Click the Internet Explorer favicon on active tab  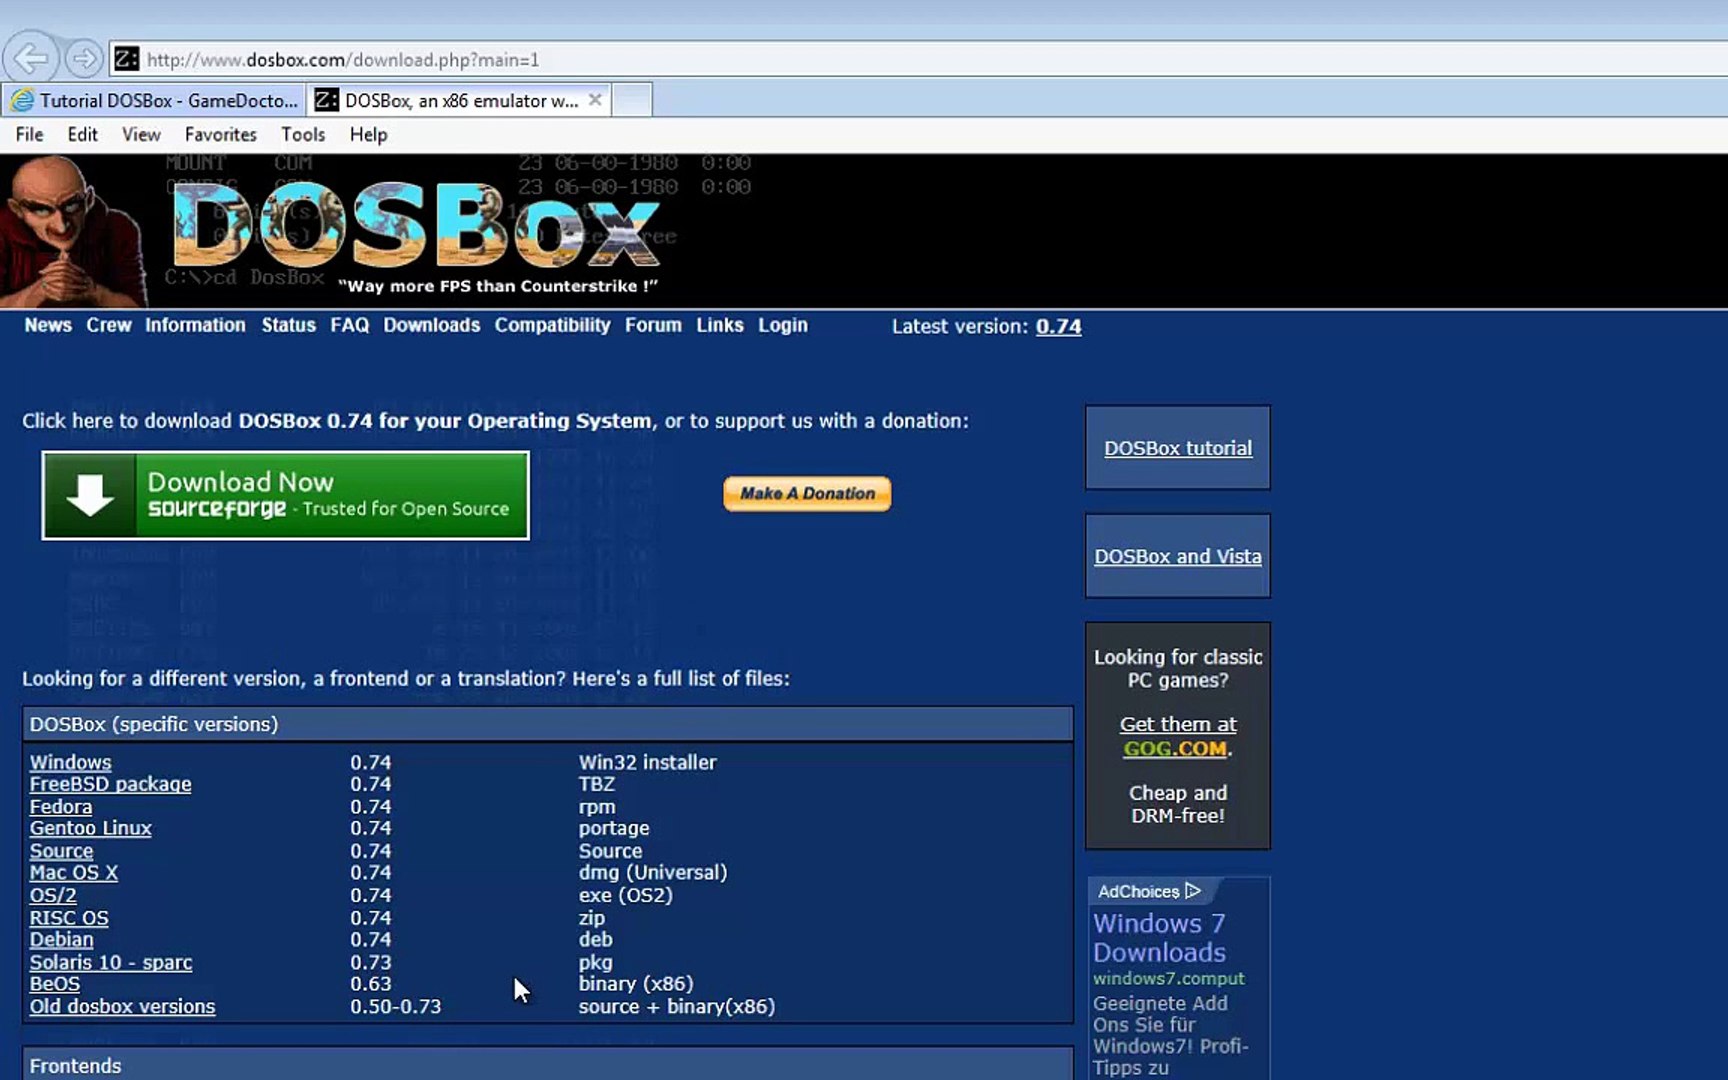coord(325,99)
